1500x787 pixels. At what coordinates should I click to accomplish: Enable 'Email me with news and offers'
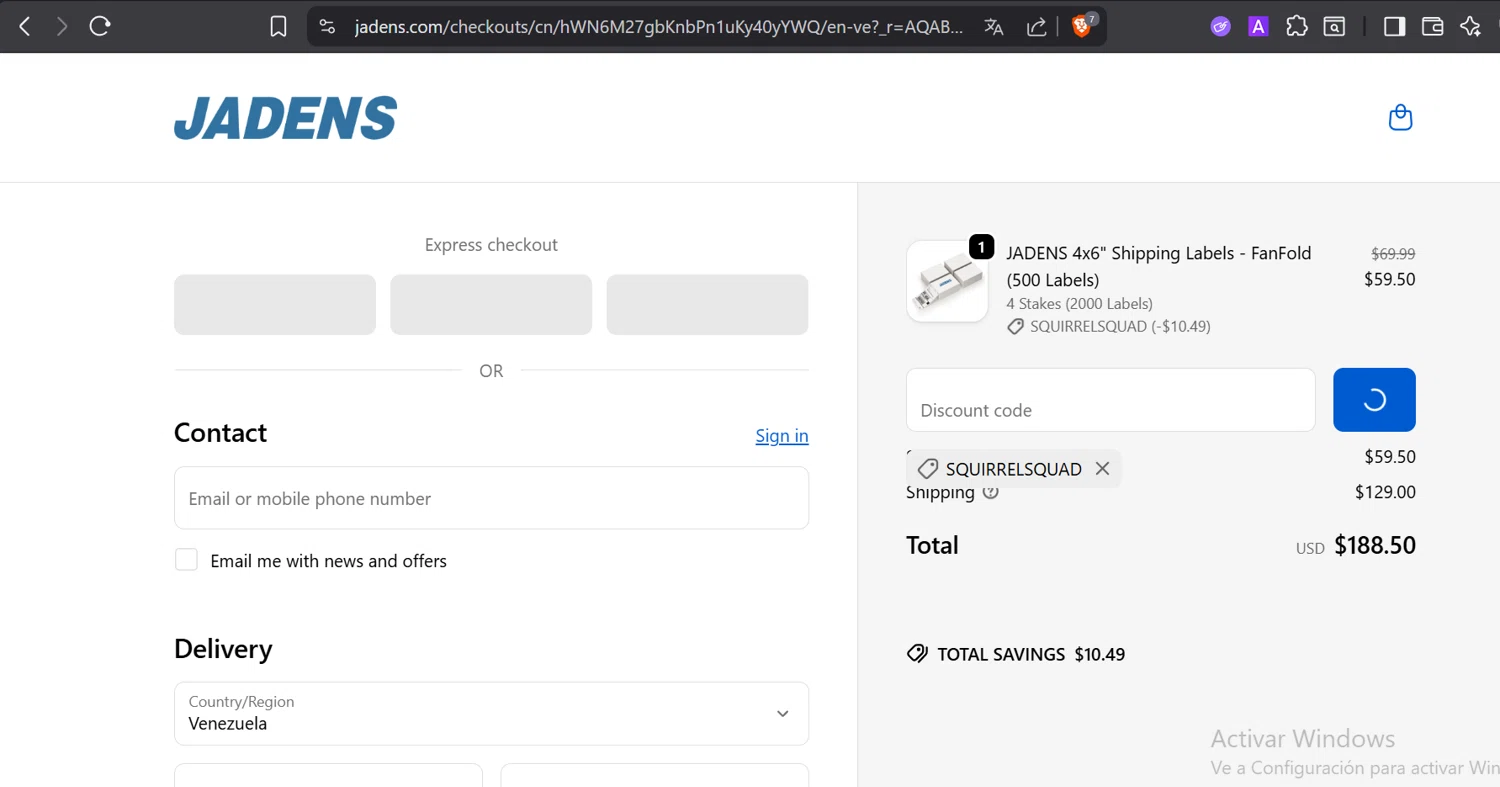pyautogui.click(x=186, y=560)
